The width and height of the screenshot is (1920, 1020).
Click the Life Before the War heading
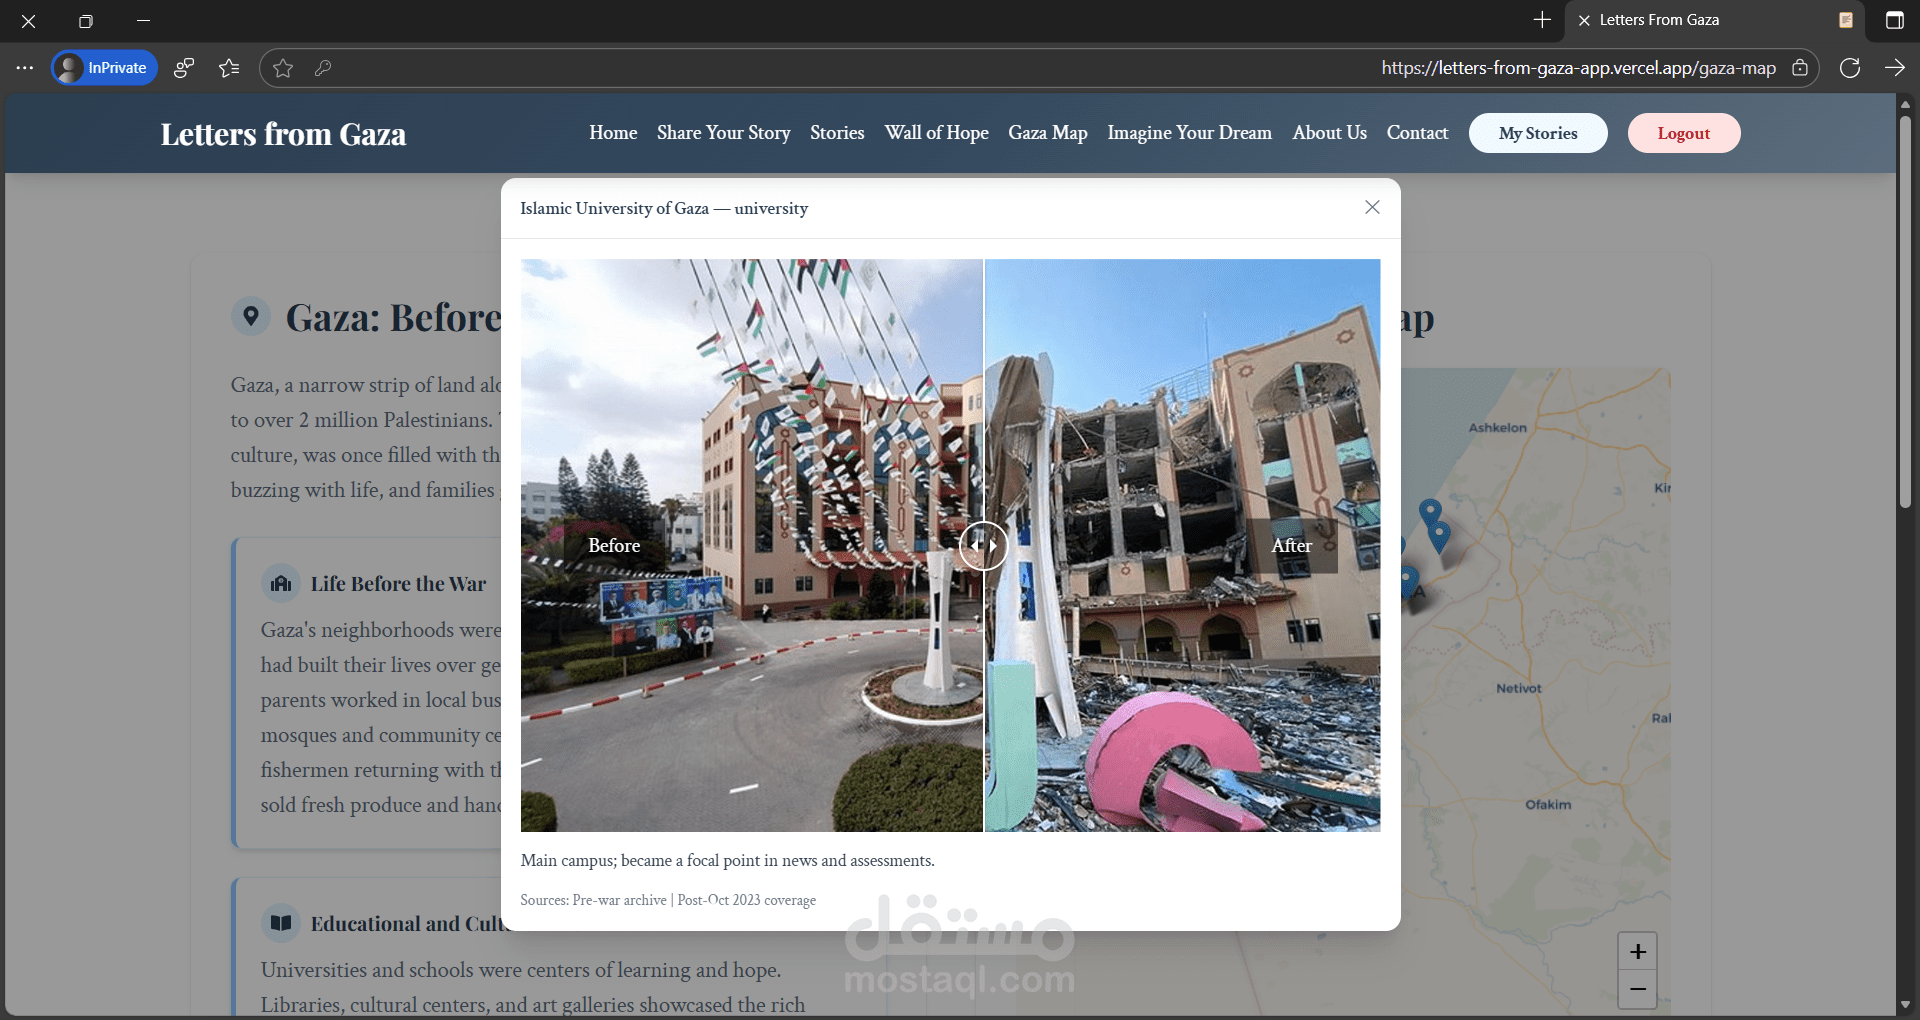tap(398, 584)
